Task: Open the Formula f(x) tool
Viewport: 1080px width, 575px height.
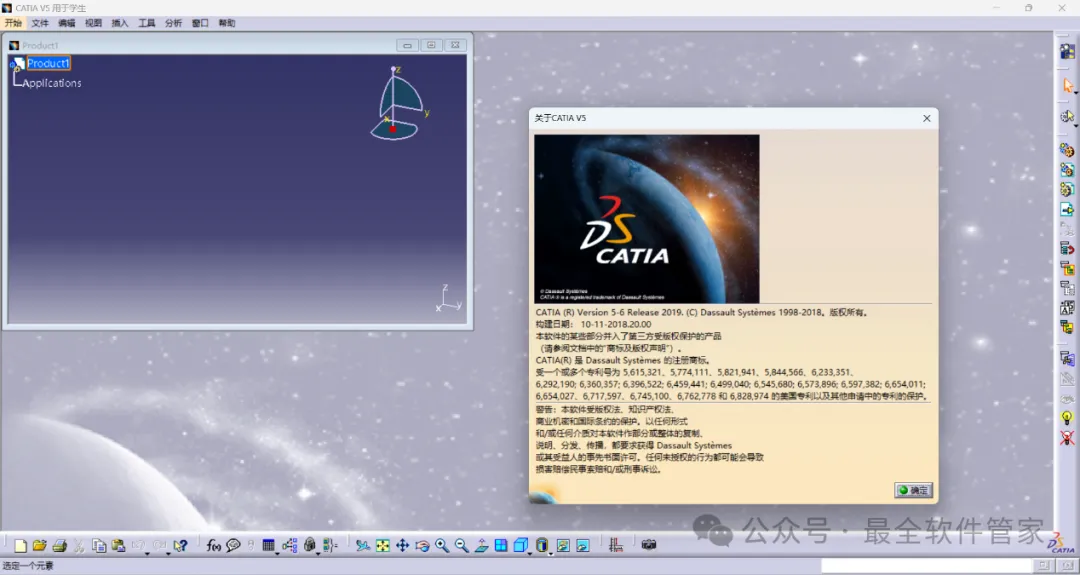Action: (x=214, y=545)
